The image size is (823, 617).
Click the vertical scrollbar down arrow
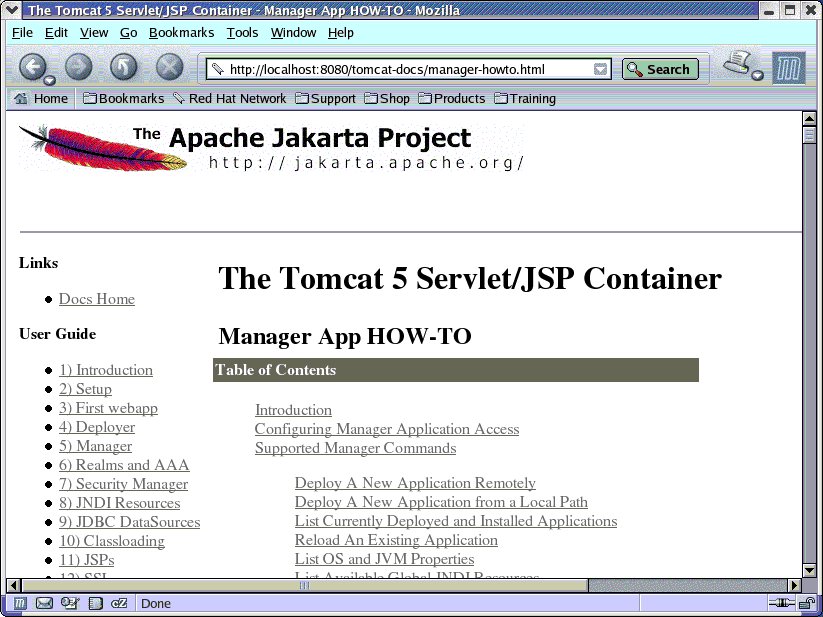(x=809, y=570)
